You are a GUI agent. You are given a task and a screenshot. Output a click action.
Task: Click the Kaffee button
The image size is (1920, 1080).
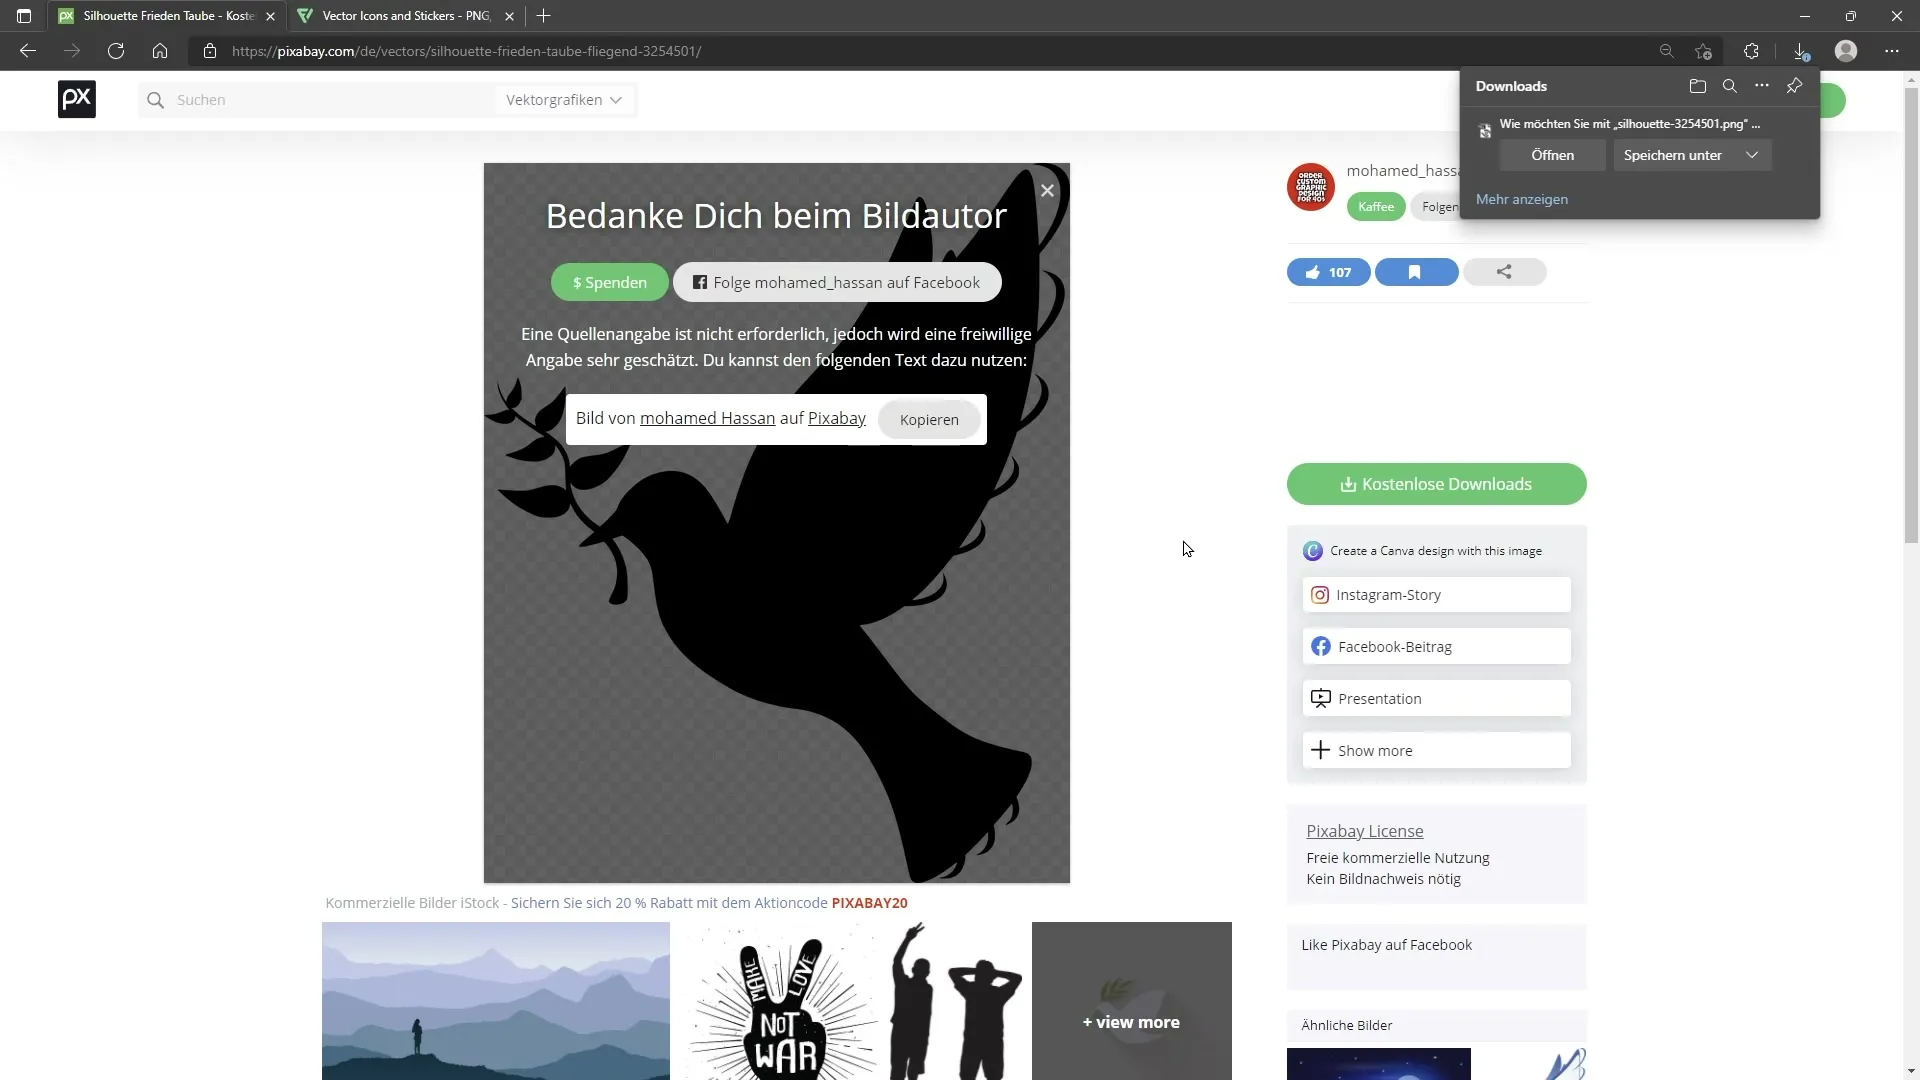click(1376, 207)
